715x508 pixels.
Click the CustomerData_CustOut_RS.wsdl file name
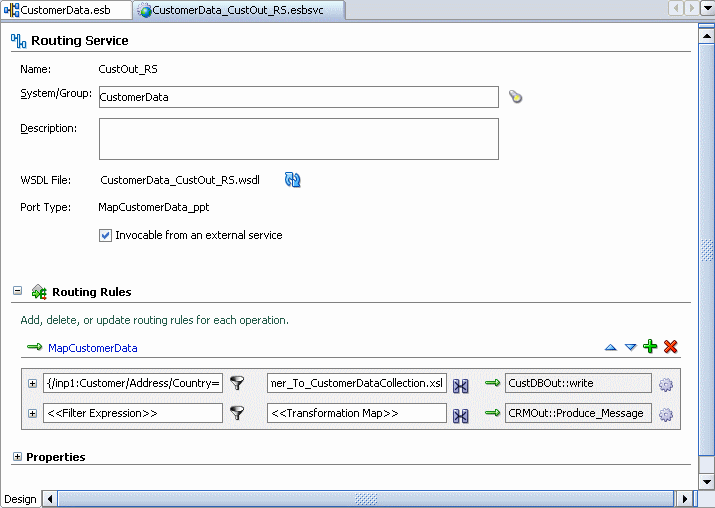(180, 180)
